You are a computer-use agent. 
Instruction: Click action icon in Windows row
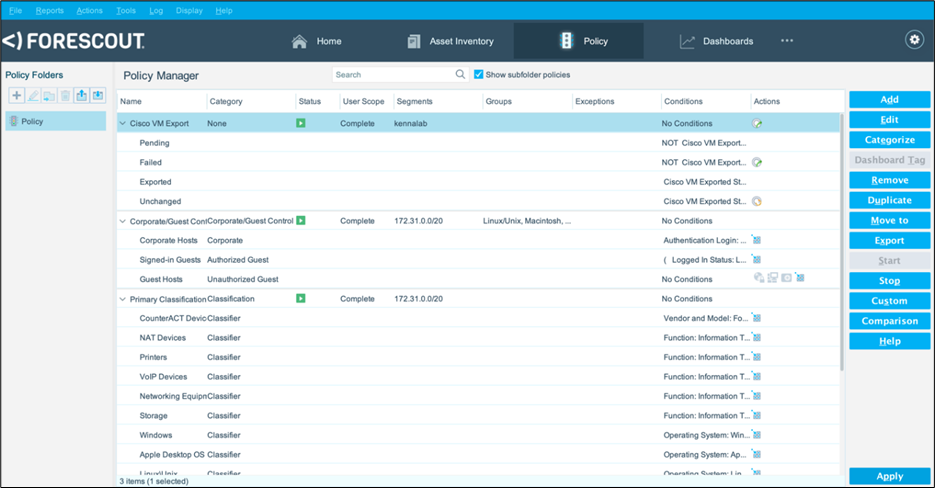[756, 434]
